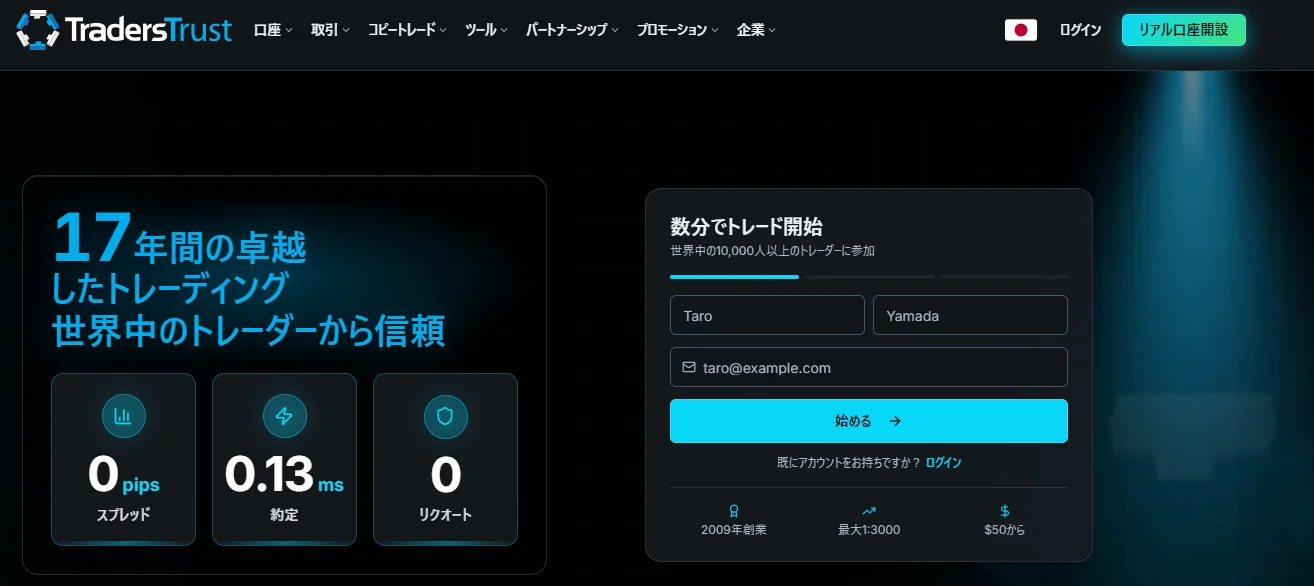Open the Japan flag language selector
The width and height of the screenshot is (1314, 586).
[x=1020, y=30]
